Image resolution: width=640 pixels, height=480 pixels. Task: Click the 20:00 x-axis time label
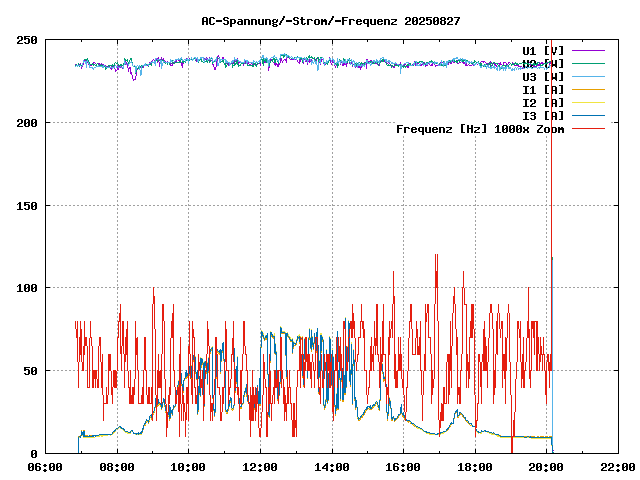coord(546,467)
